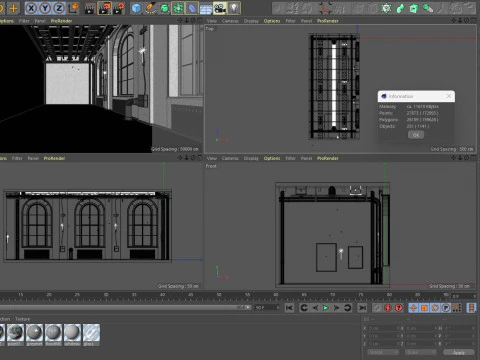Play animation forwards
The height and width of the screenshot is (360, 480).
click(x=326, y=308)
